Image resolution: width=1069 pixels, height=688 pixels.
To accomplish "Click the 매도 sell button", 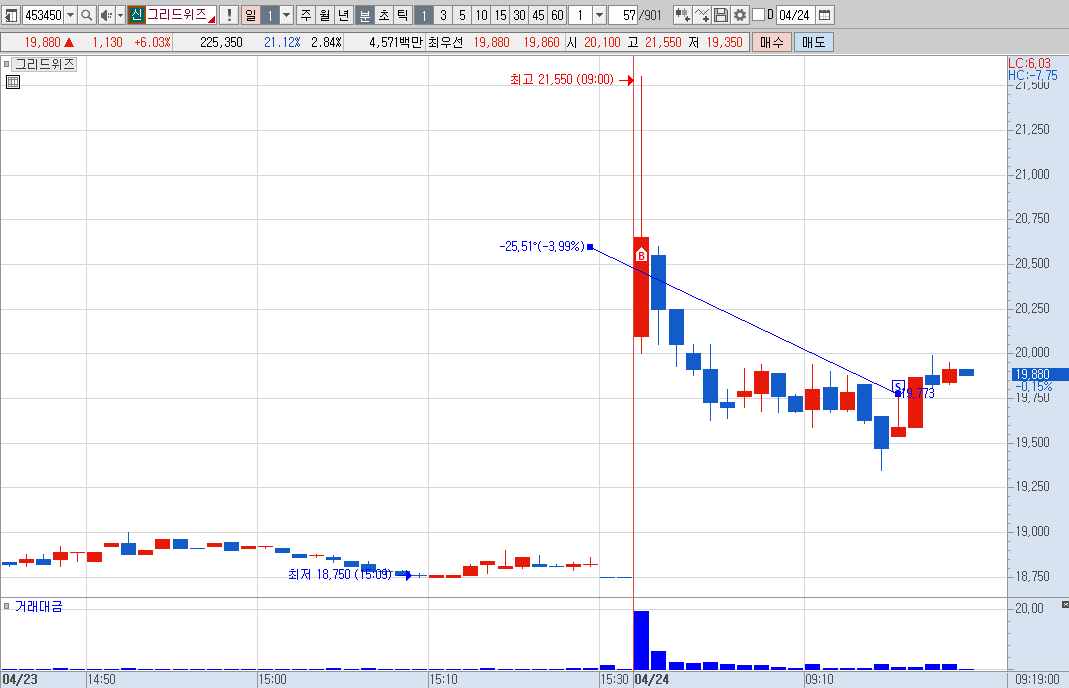I will point(813,42).
